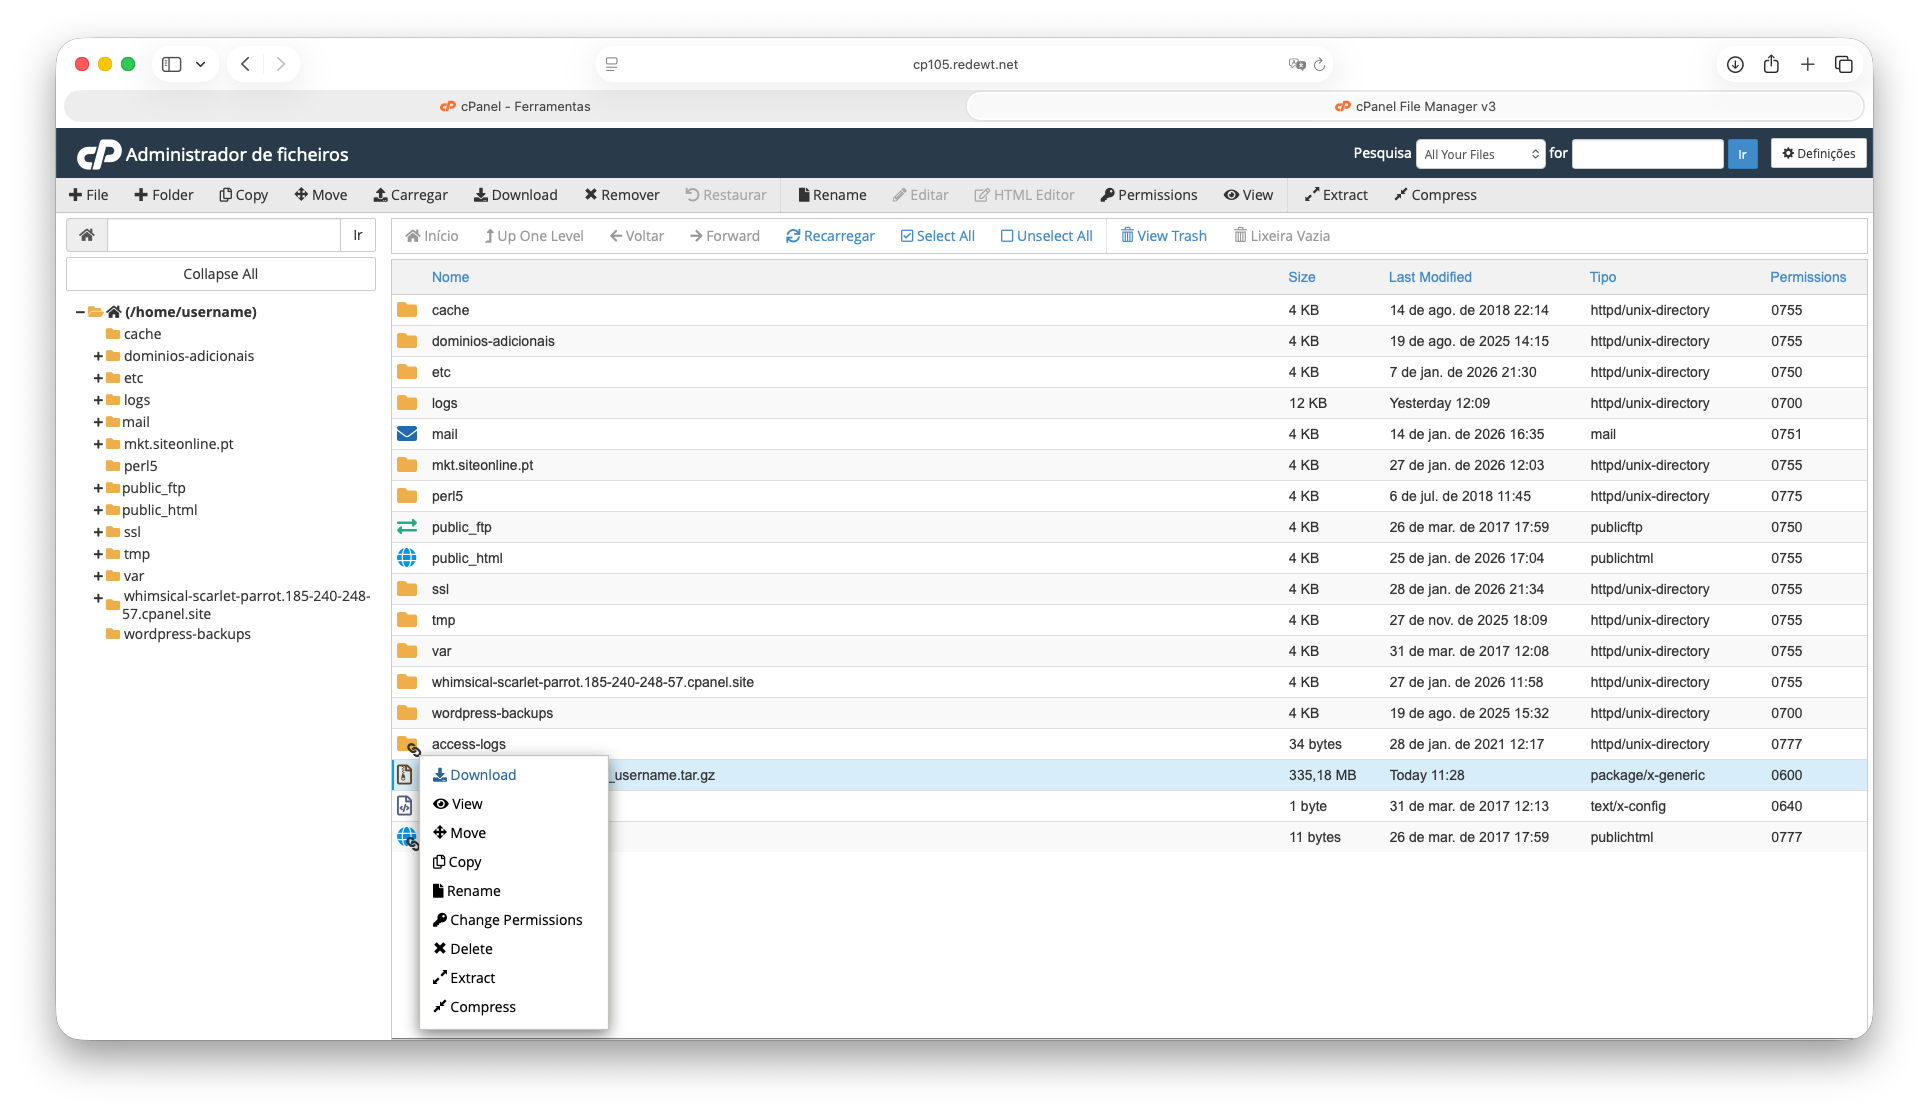The image size is (1929, 1114).
Task: Click the search text field
Action: pos(1646,154)
